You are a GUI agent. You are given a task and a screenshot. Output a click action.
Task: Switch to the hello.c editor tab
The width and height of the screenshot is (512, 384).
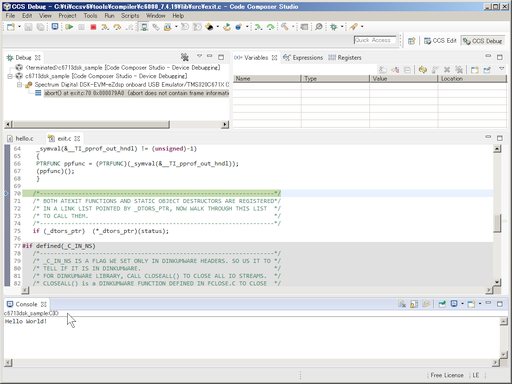[x=21, y=138]
